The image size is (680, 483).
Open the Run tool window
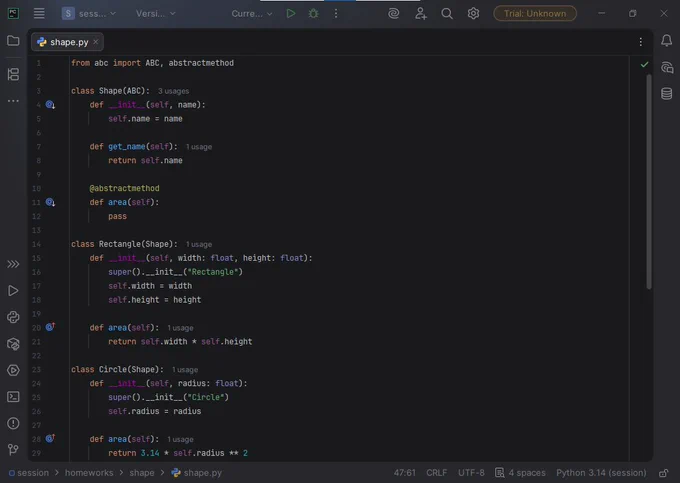pyautogui.click(x=13, y=290)
